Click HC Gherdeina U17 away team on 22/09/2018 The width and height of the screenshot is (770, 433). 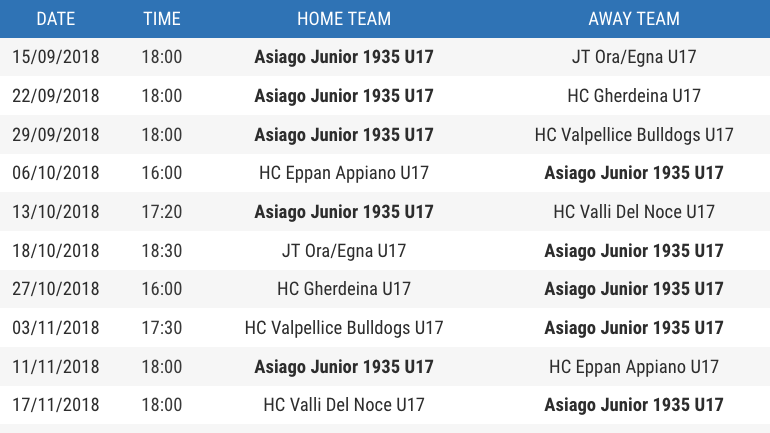(x=634, y=96)
